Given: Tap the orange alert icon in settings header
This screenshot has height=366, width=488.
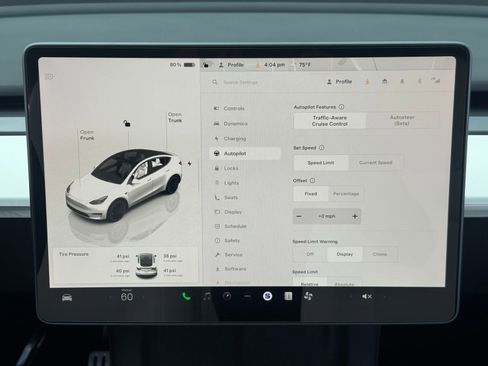Looking at the screenshot, I should pyautogui.click(x=367, y=82).
